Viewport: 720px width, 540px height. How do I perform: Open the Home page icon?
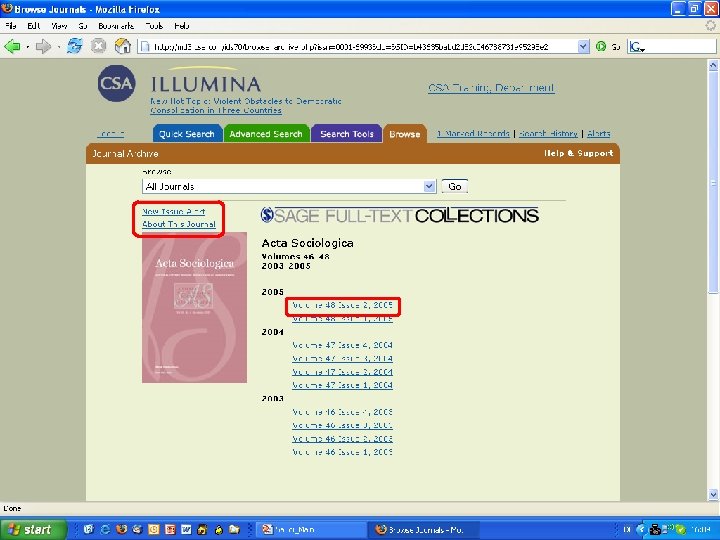tap(123, 46)
